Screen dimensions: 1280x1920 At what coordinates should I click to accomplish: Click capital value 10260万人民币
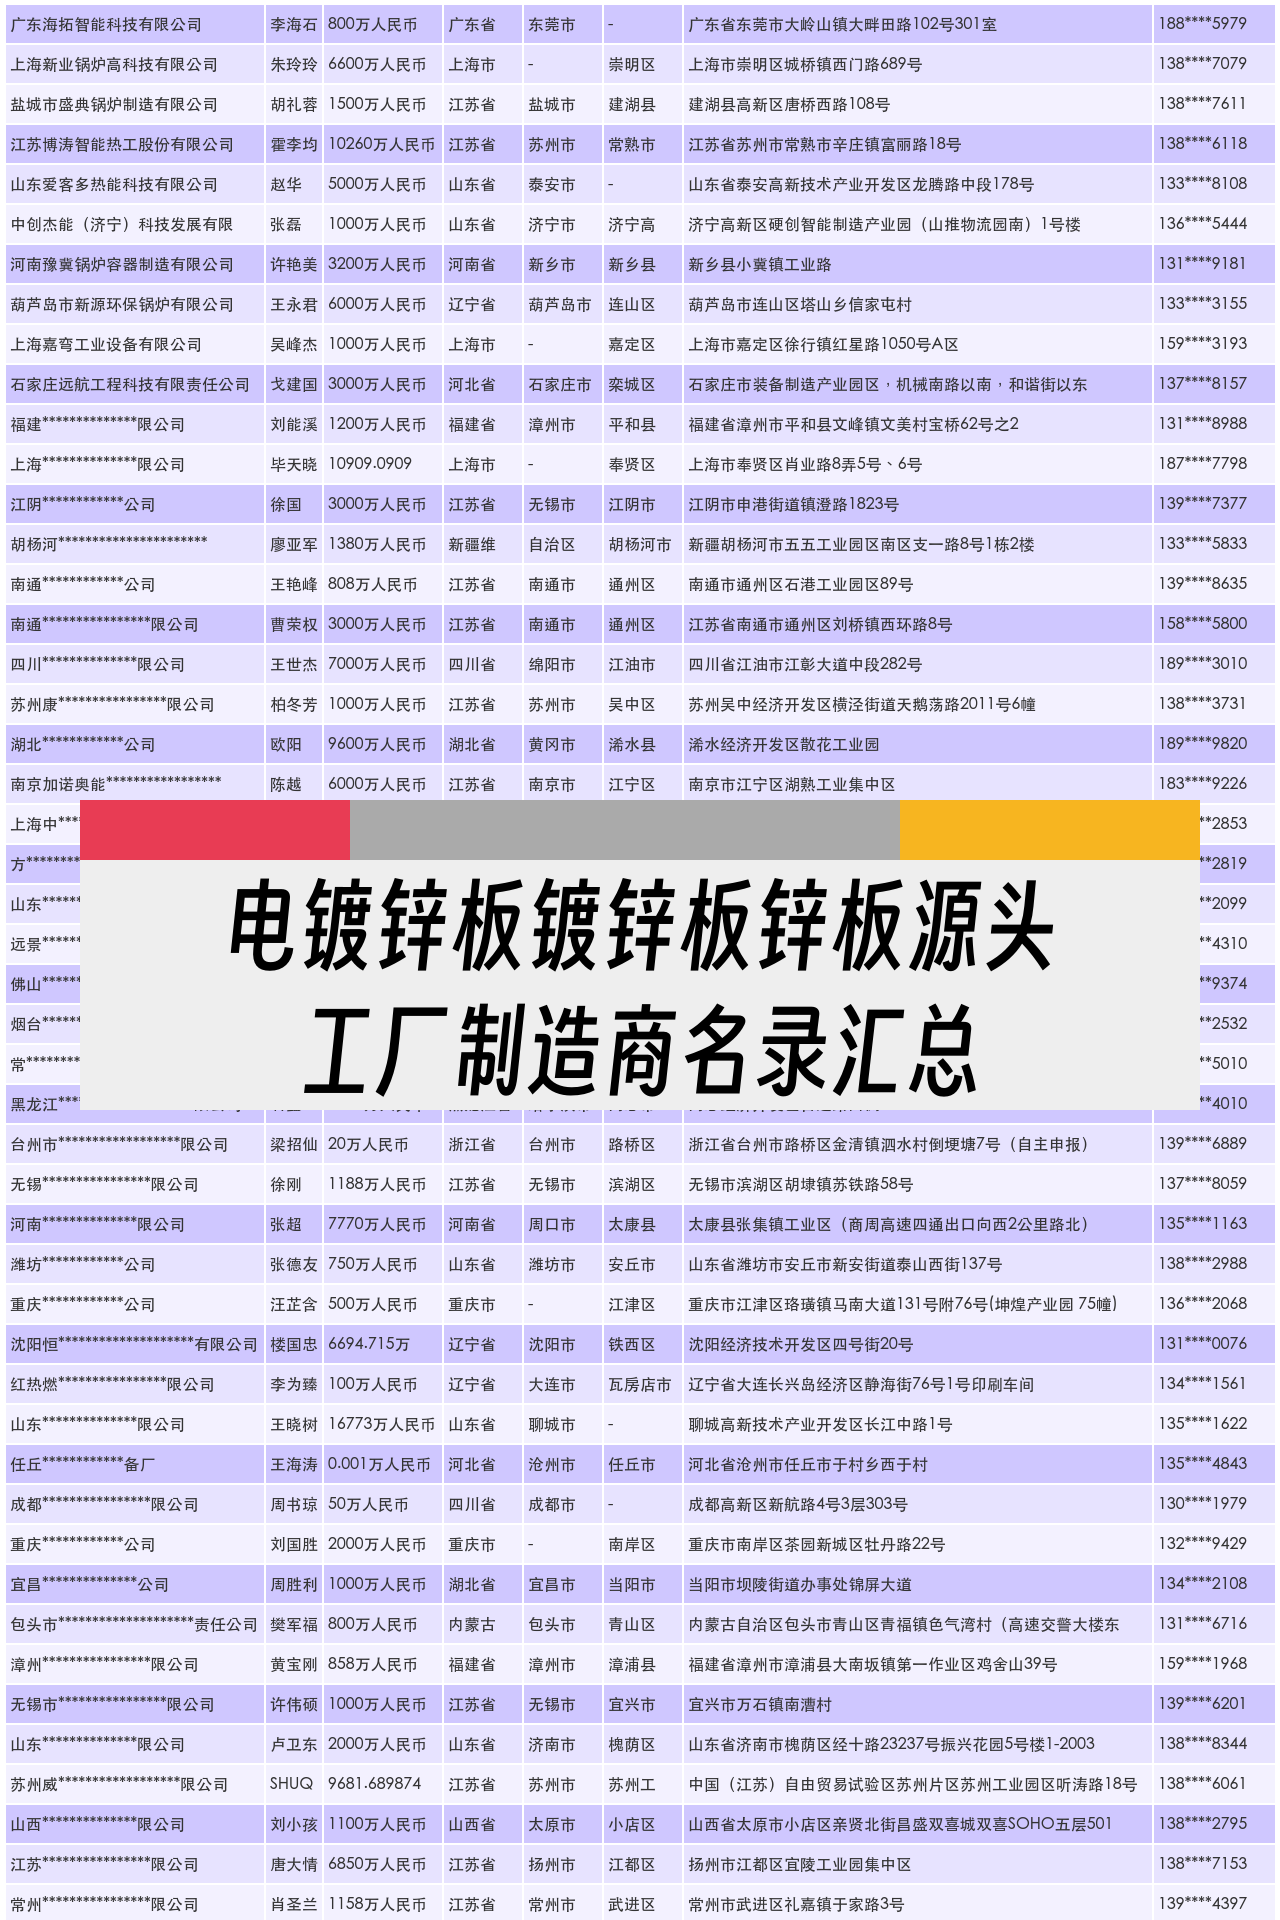pyautogui.click(x=381, y=144)
